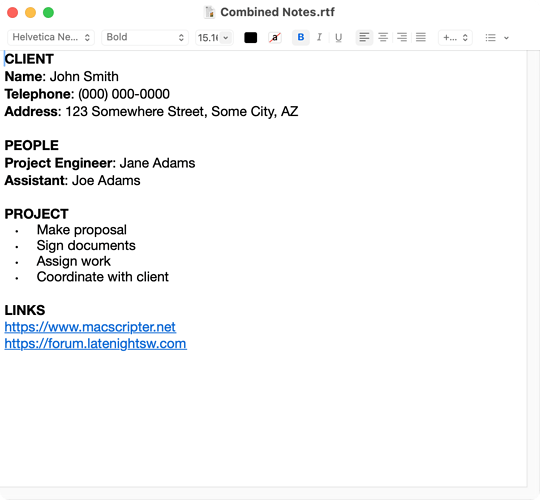Center align text
540x500 pixels.
coord(383,37)
